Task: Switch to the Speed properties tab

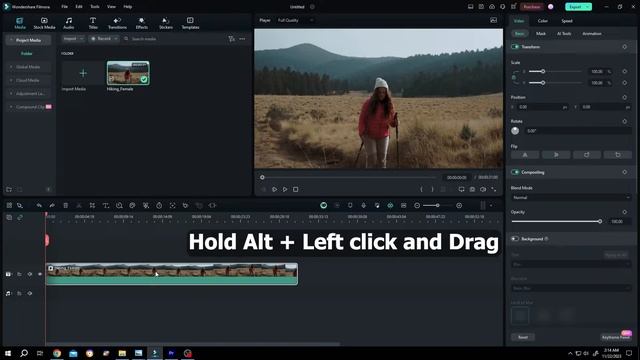Action: (x=567, y=21)
